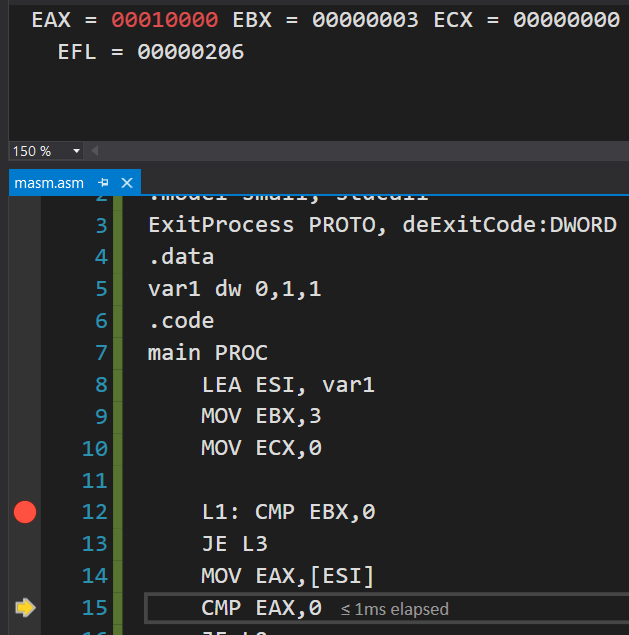
Task: Click the ECX value 00000000
Action: point(566,20)
